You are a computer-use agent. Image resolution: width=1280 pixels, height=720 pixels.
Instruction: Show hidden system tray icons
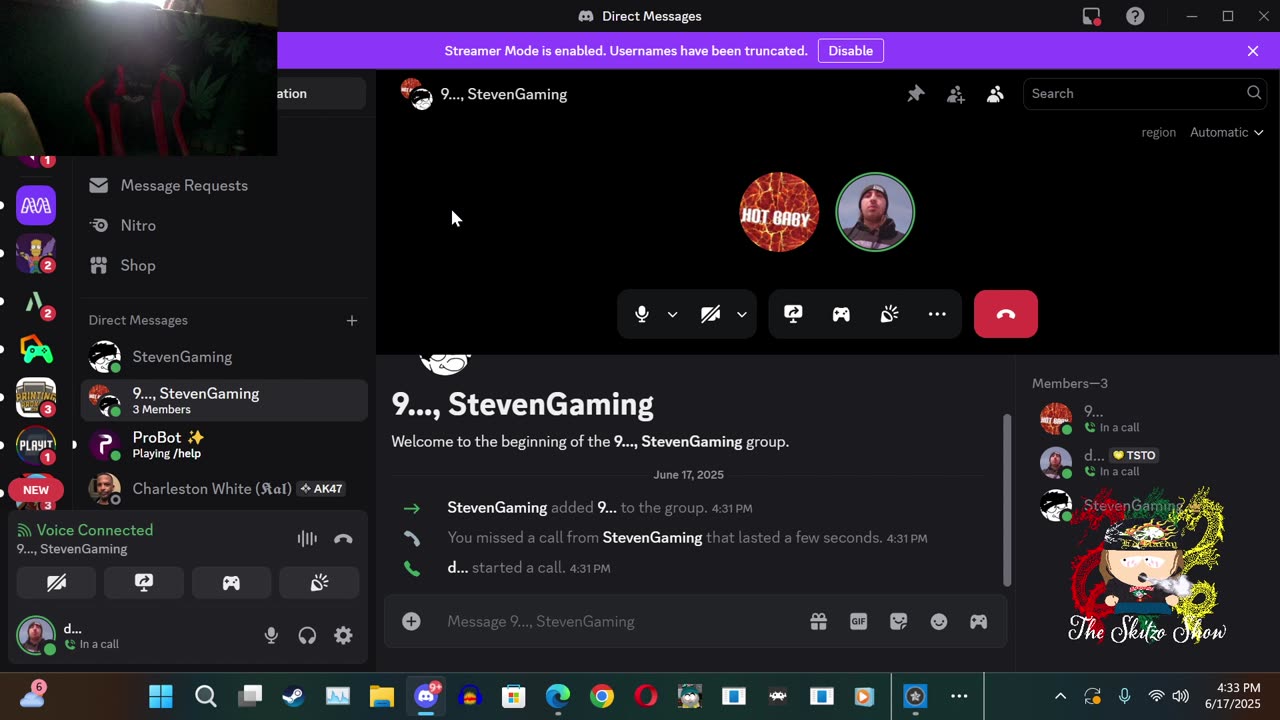1060,696
